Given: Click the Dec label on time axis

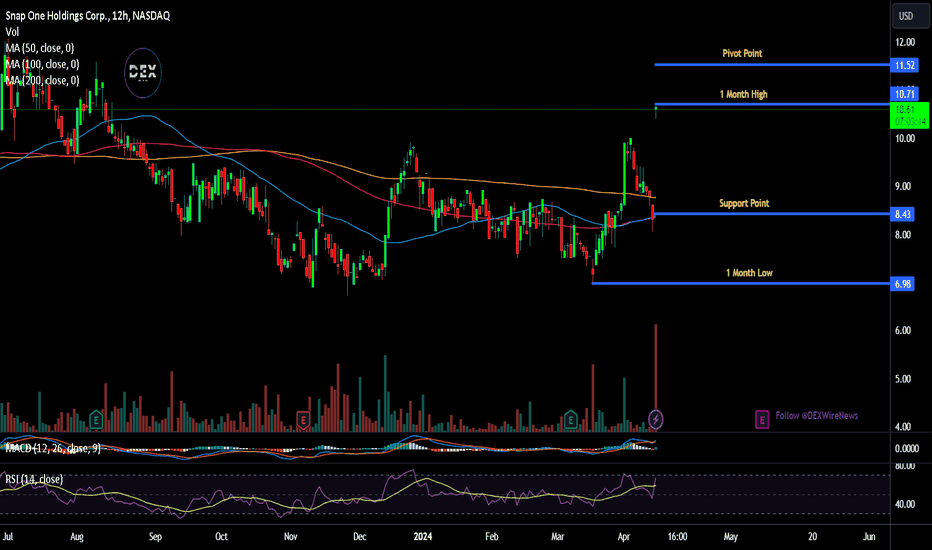Looking at the screenshot, I should pyautogui.click(x=360, y=536).
